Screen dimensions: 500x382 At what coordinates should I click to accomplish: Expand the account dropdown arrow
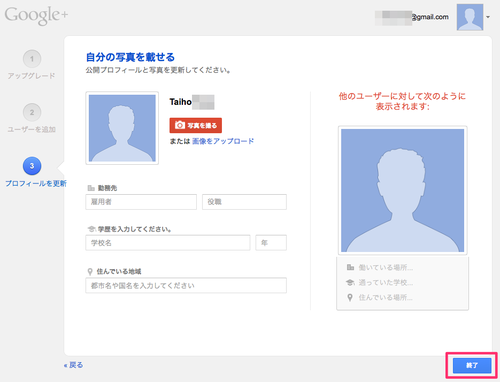click(488, 17)
